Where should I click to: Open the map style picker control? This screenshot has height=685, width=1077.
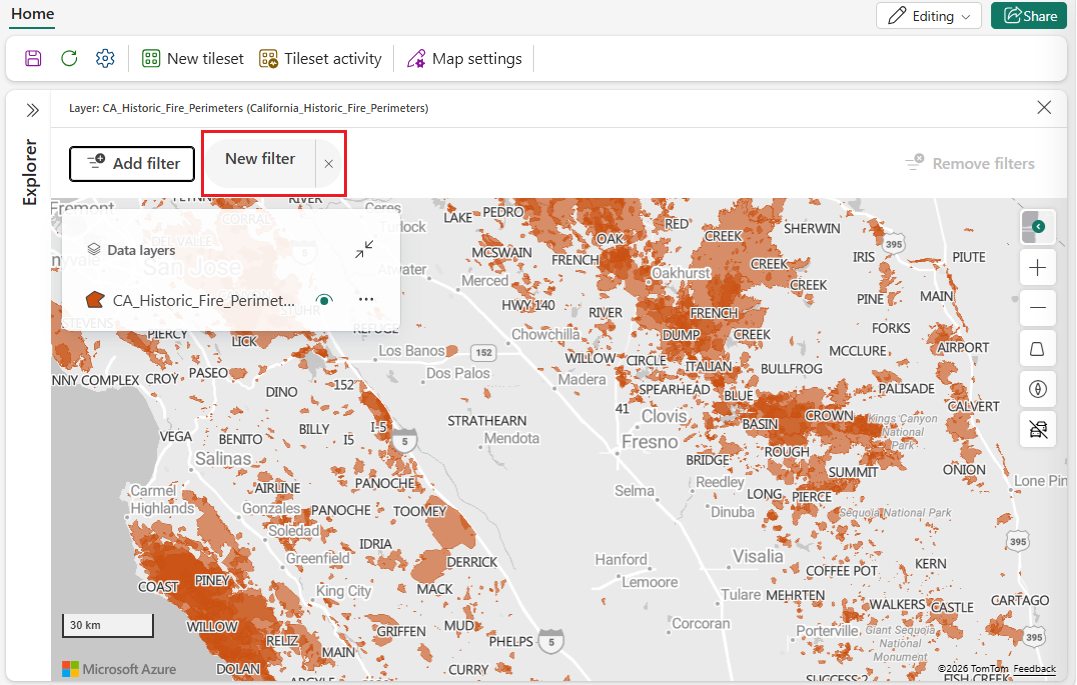[1037, 227]
